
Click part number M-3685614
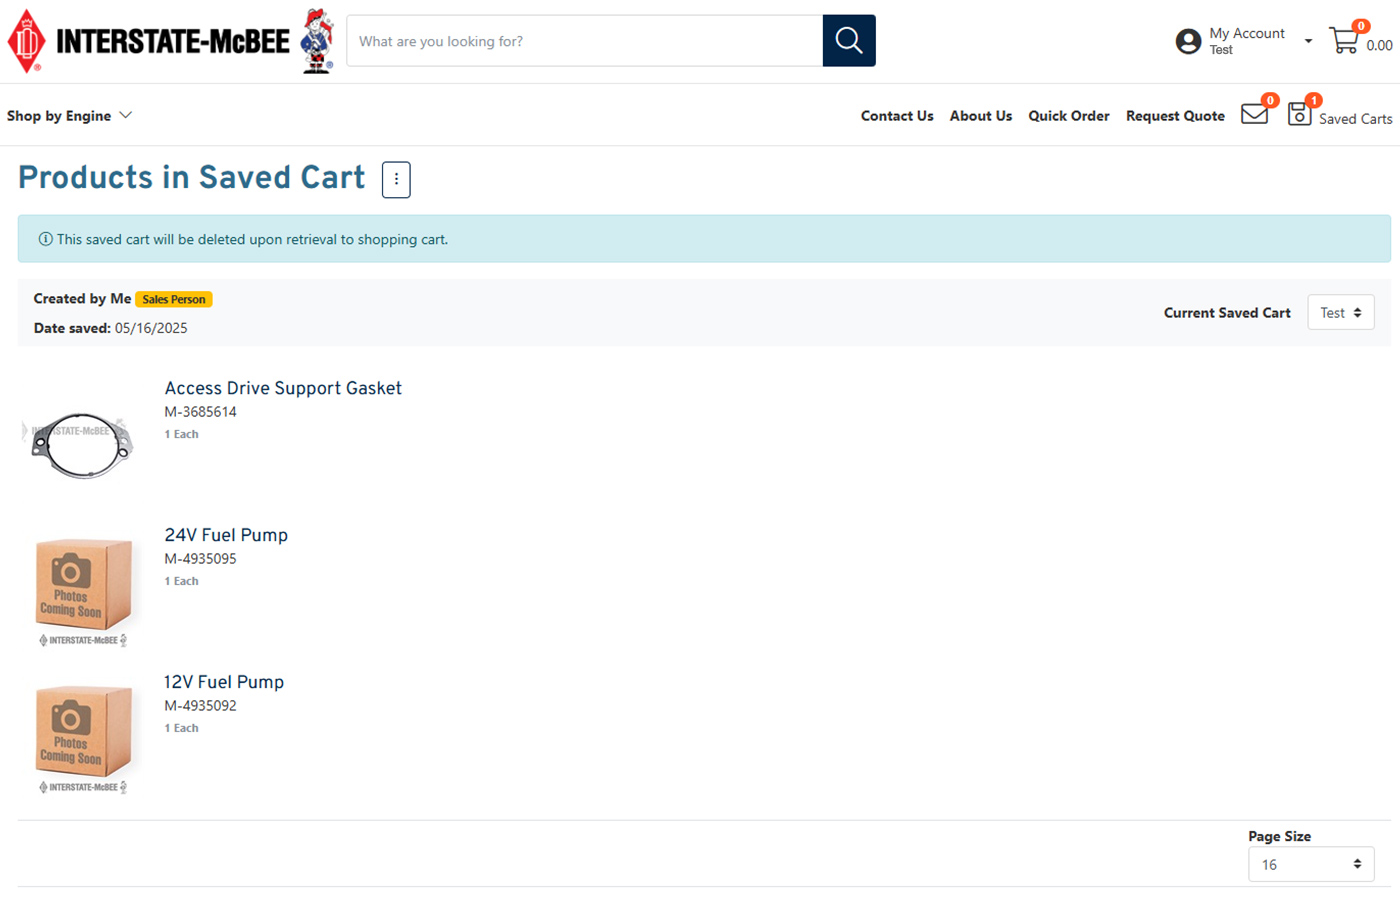200,412
